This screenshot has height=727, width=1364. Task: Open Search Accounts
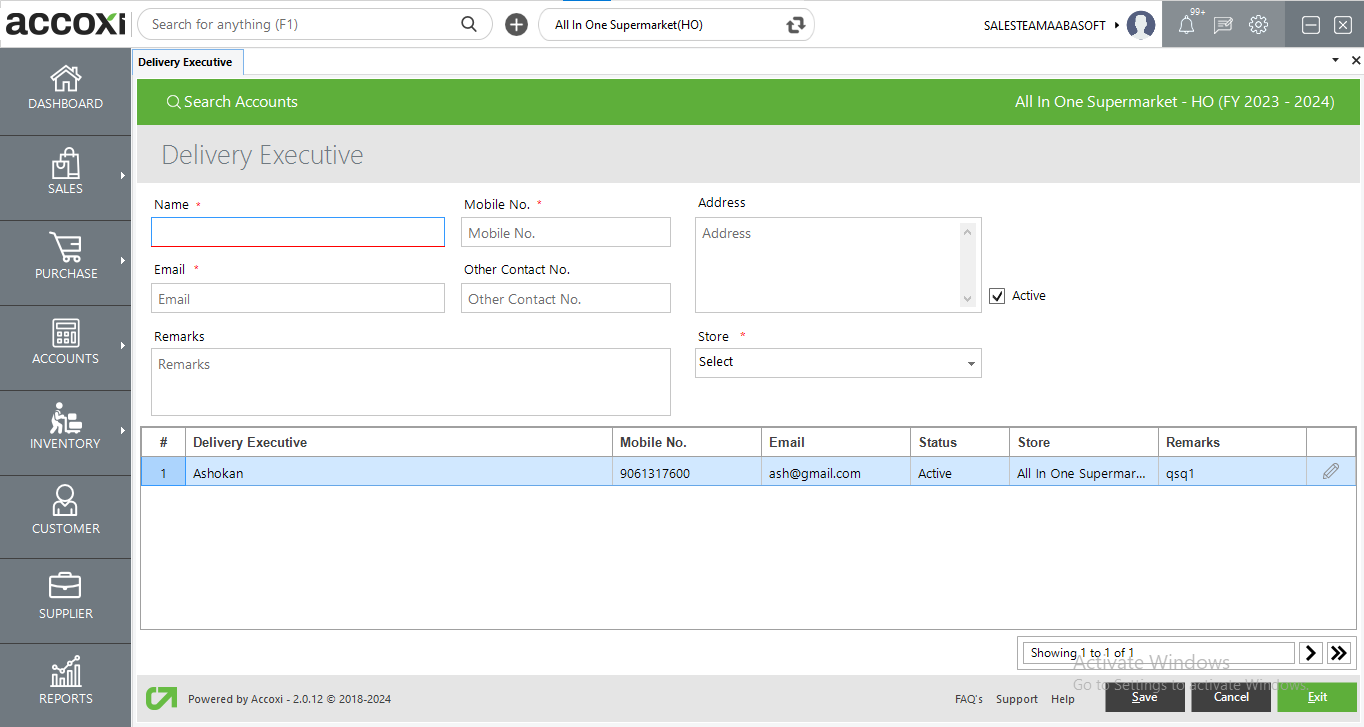tap(232, 101)
